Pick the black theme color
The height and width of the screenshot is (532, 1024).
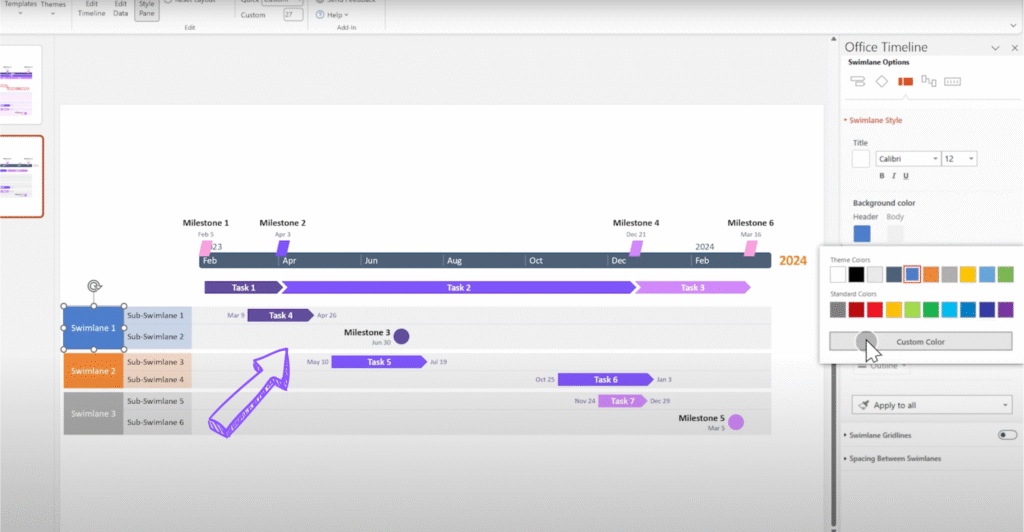[856, 274]
